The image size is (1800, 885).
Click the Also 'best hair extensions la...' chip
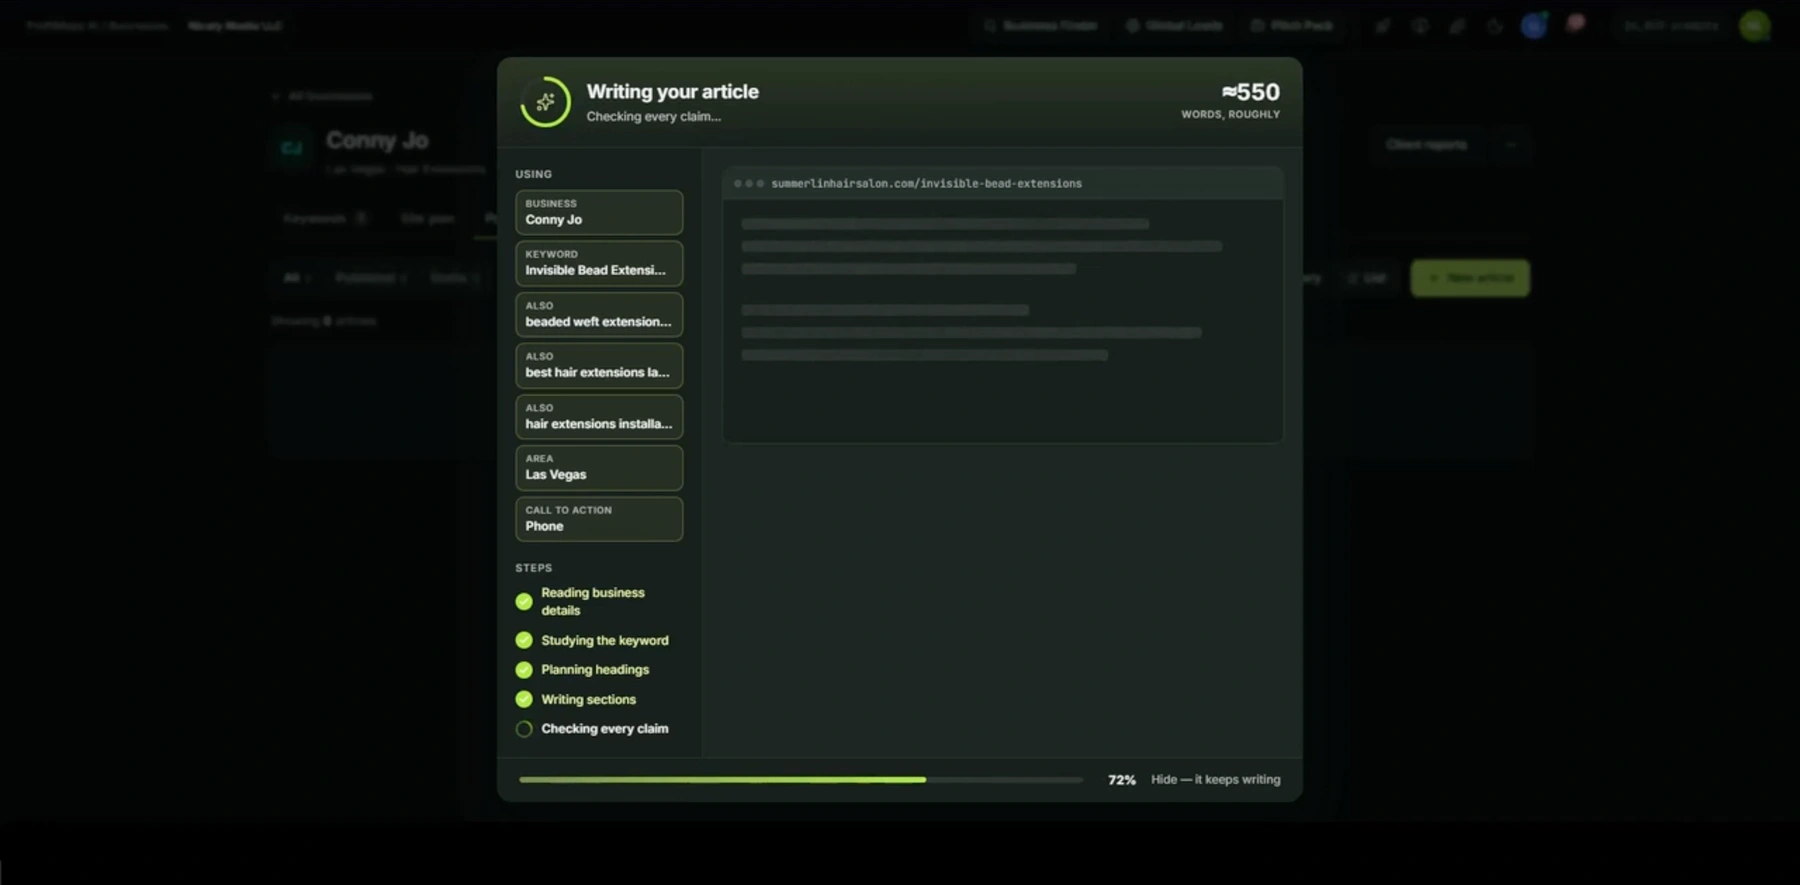[599, 366]
